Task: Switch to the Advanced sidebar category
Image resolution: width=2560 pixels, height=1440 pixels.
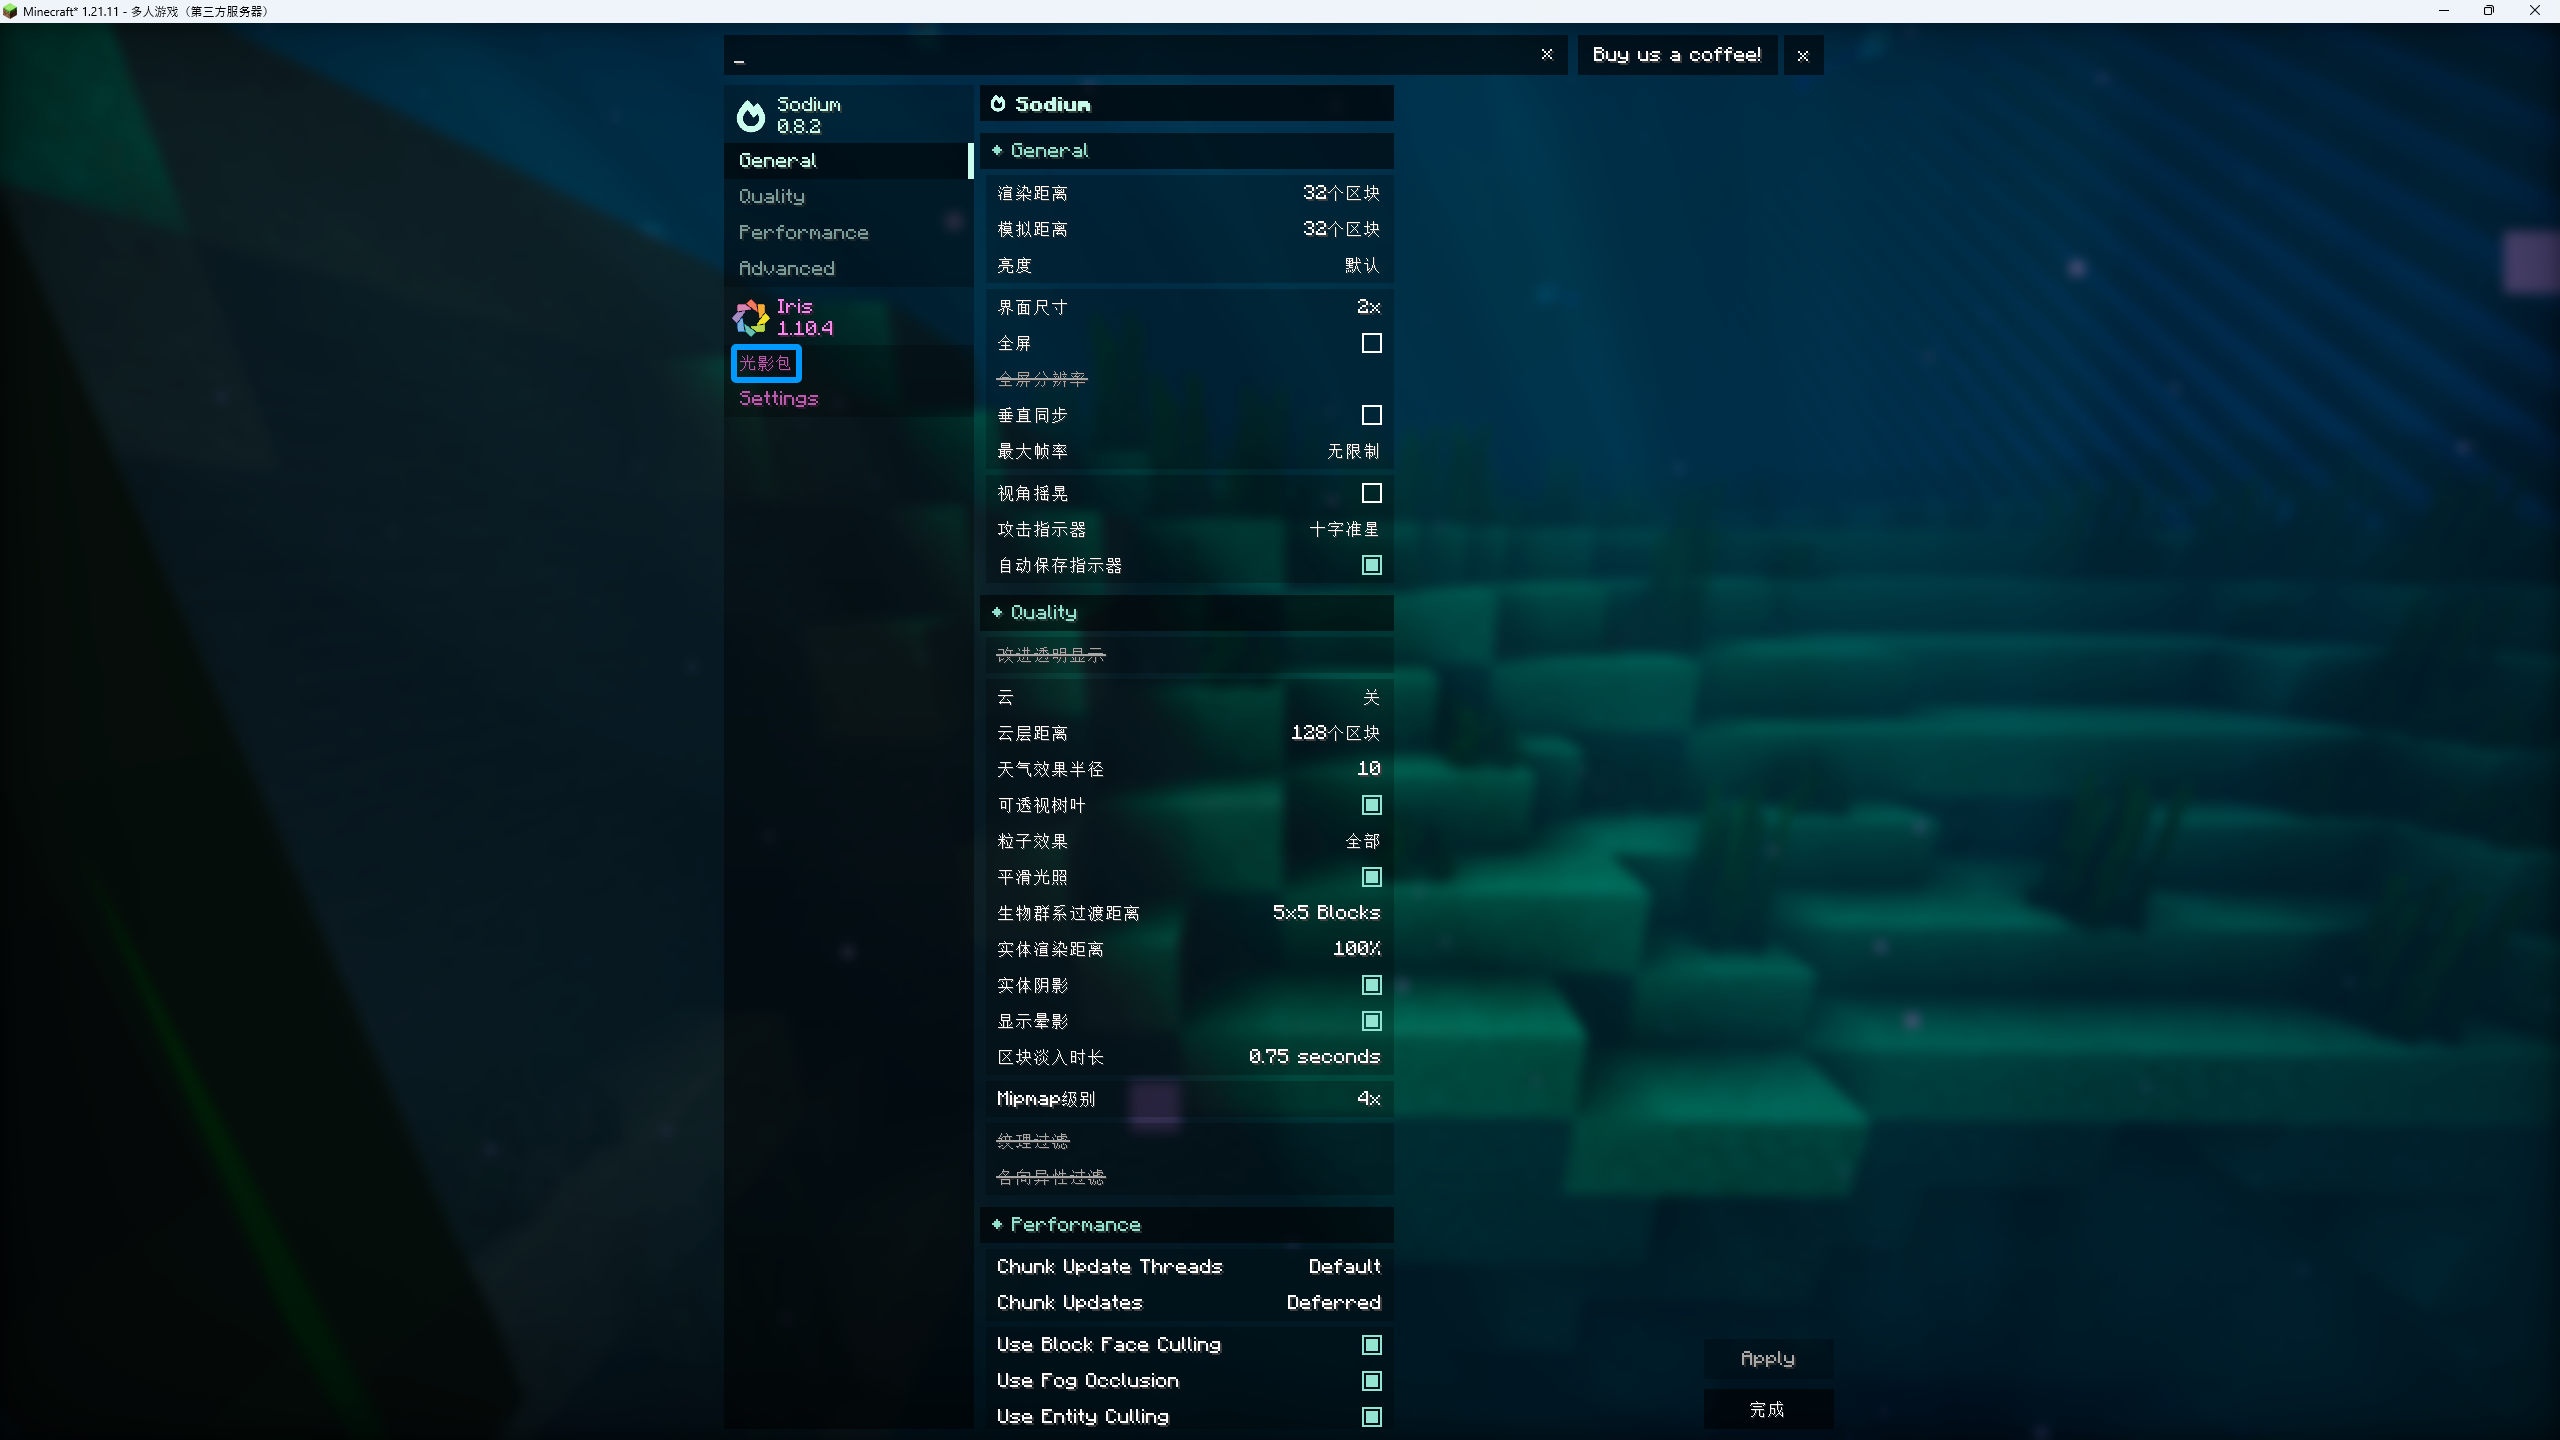Action: 787,268
